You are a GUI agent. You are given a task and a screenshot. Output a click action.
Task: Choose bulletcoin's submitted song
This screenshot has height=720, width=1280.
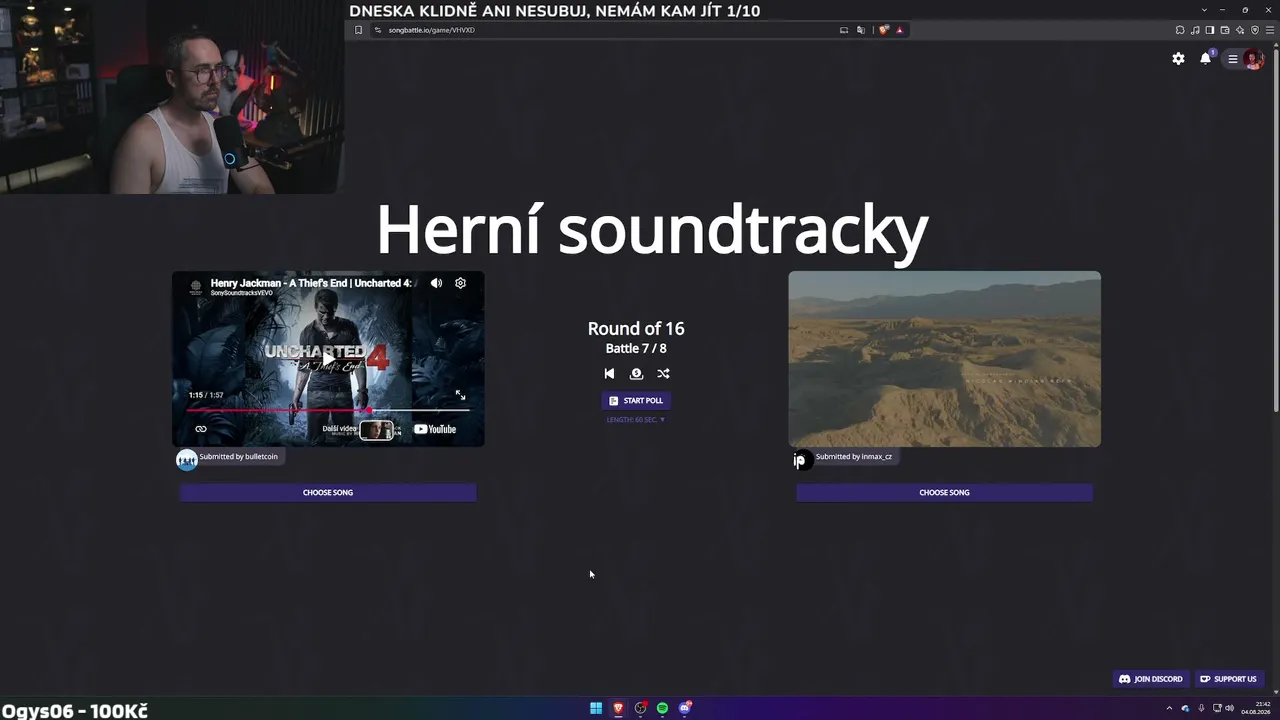pos(328,492)
